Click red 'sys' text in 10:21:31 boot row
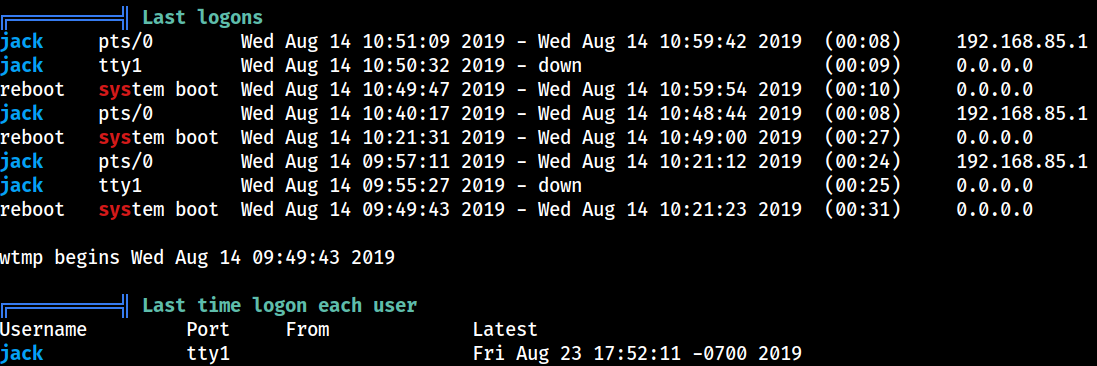Image resolution: width=1097 pixels, height=366 pixels. tap(115, 138)
